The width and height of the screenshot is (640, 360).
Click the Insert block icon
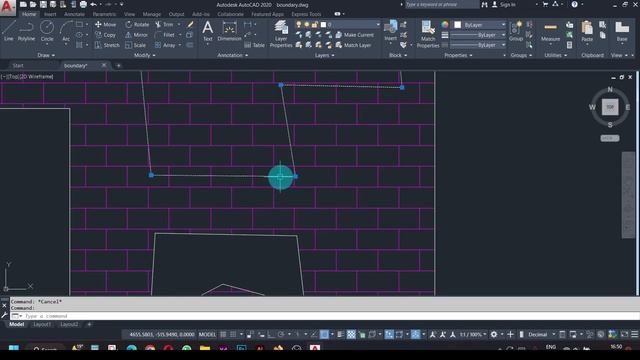tap(390, 31)
